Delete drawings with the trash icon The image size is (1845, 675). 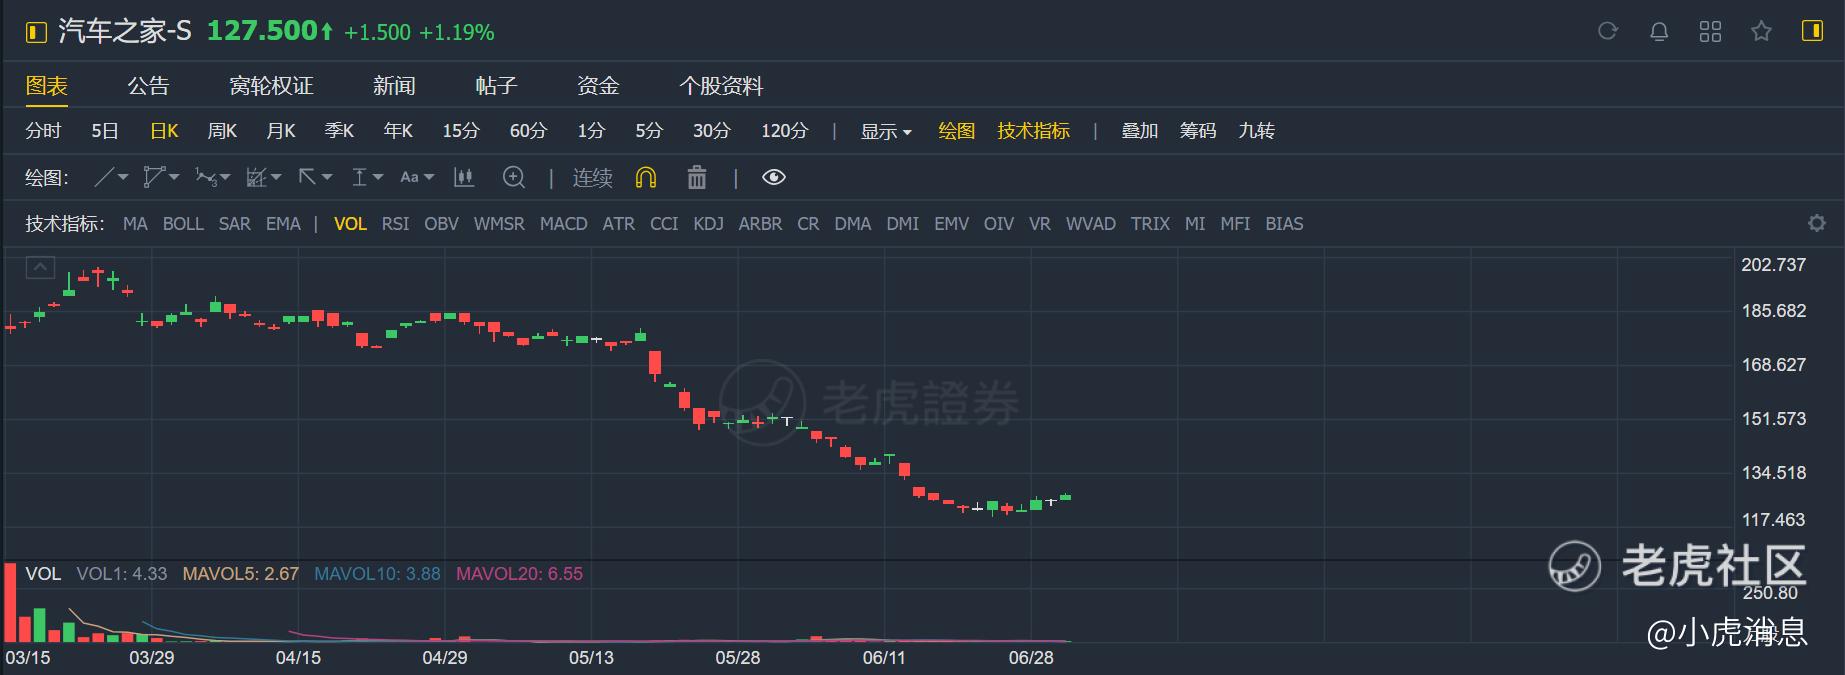pos(697,177)
